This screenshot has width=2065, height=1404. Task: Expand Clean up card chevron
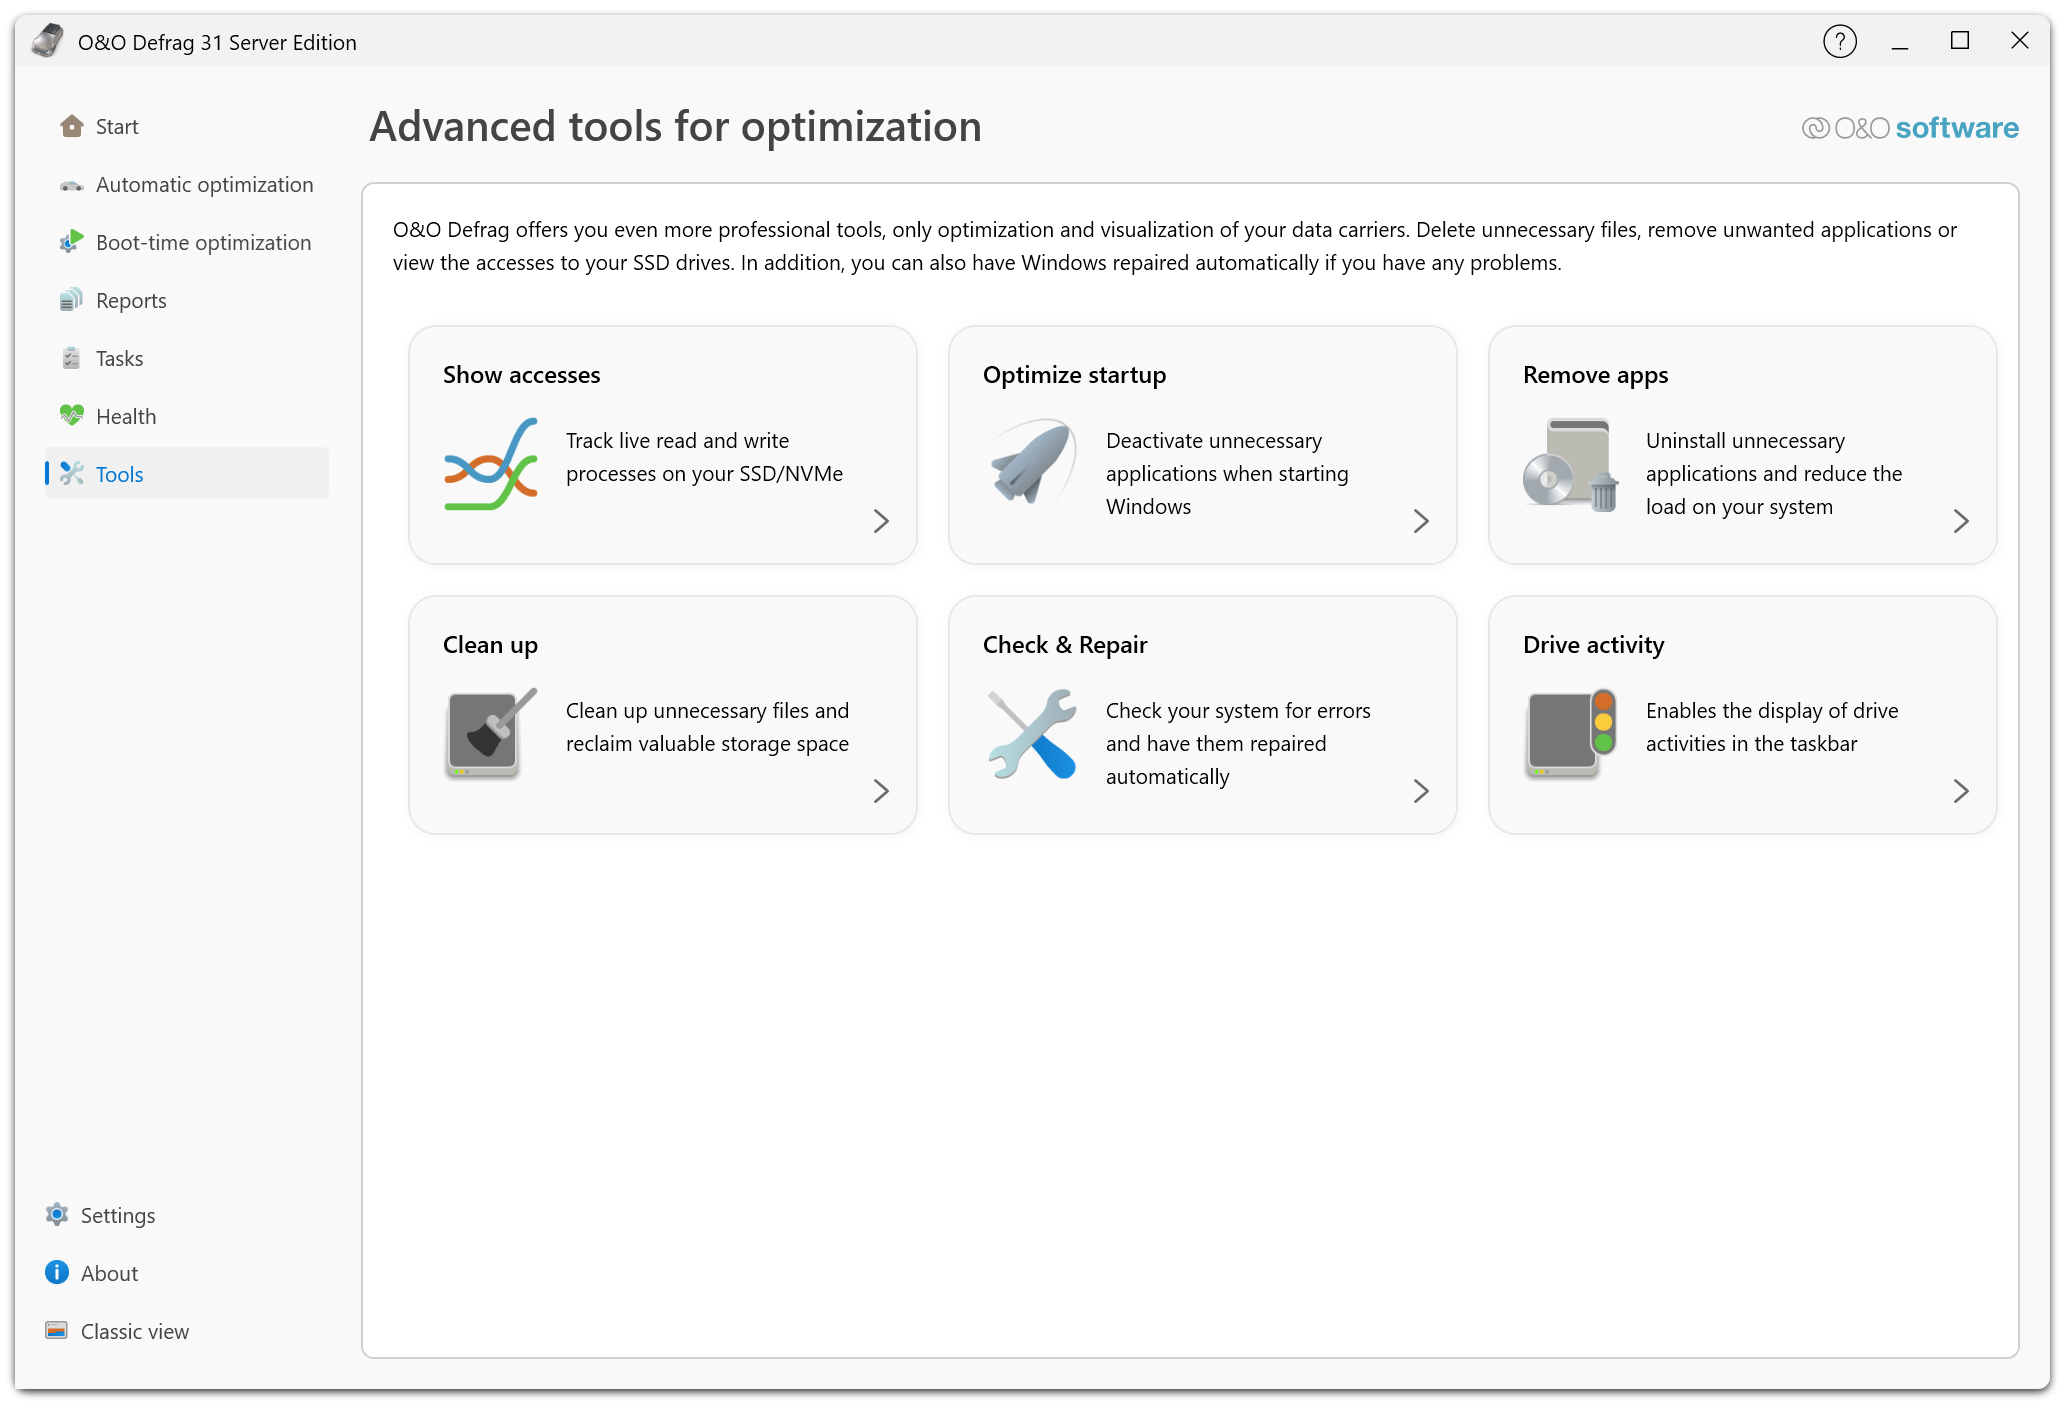pos(881,791)
